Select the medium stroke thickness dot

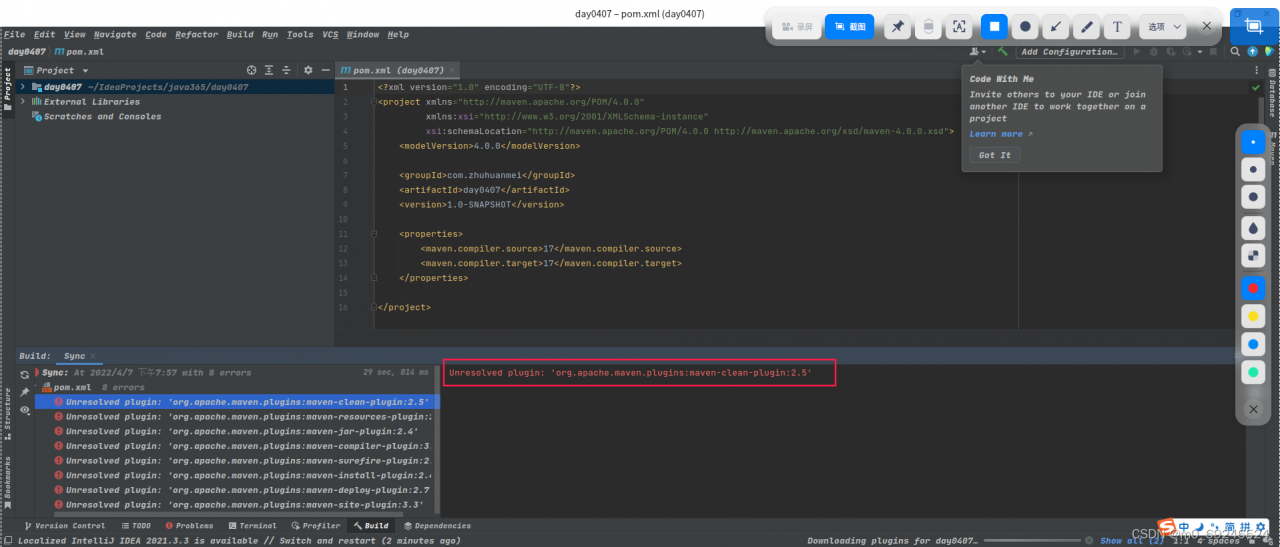pos(1253,170)
